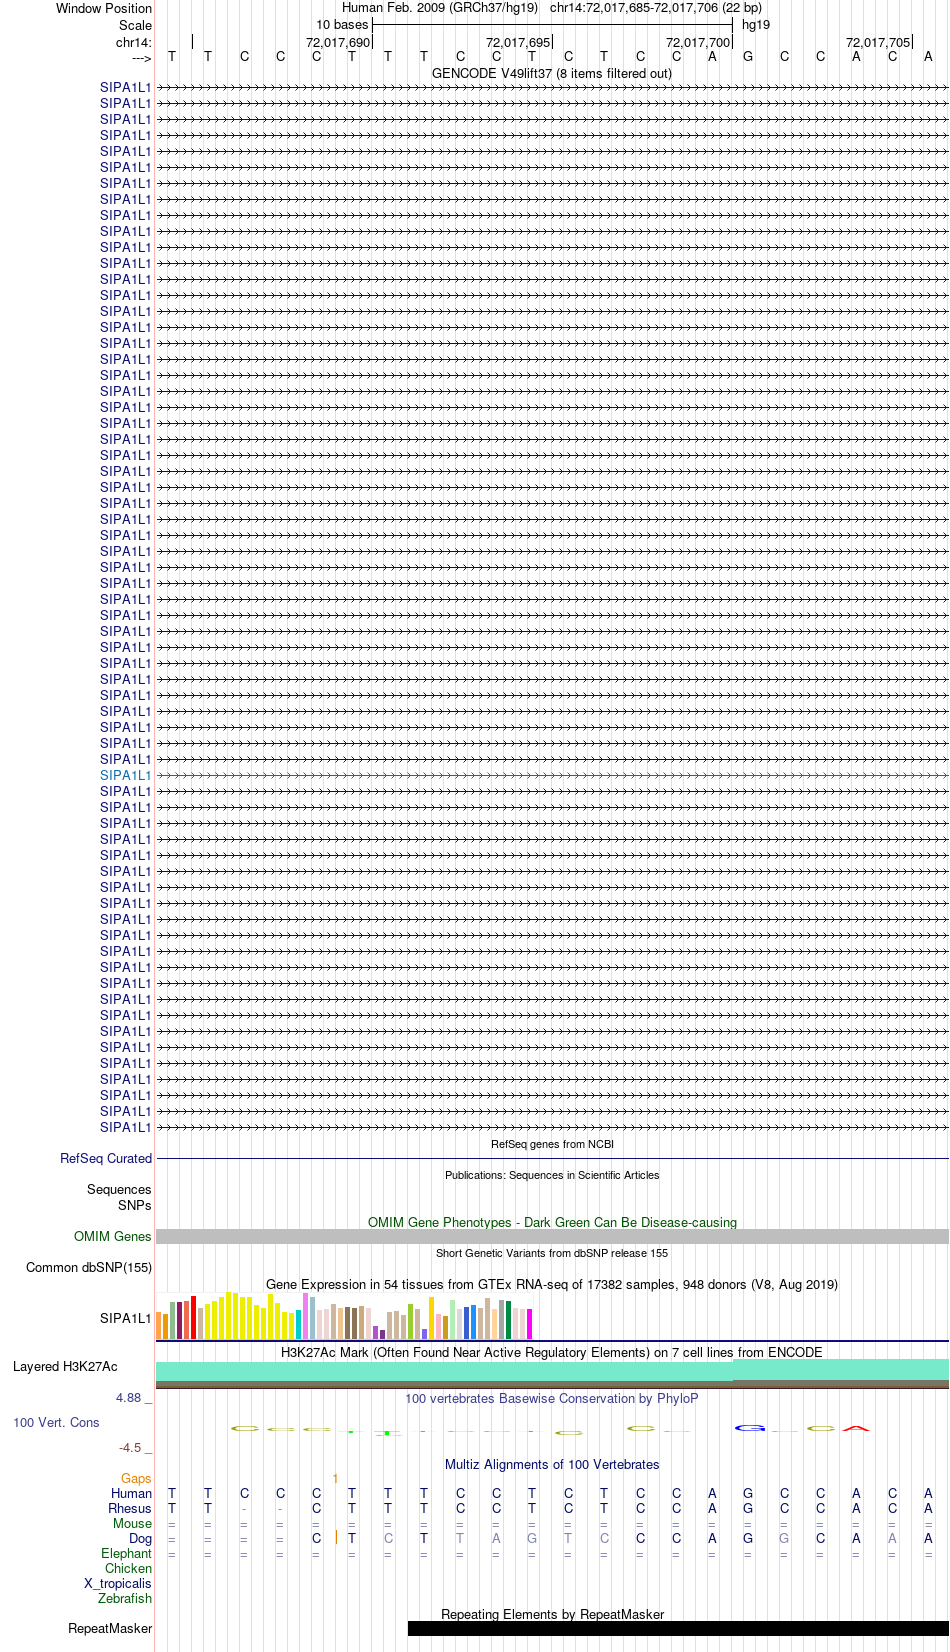This screenshot has height=1652, width=950.
Task: Click the OMIM Gene Phenotypes track title
Action: [x=552, y=1222]
